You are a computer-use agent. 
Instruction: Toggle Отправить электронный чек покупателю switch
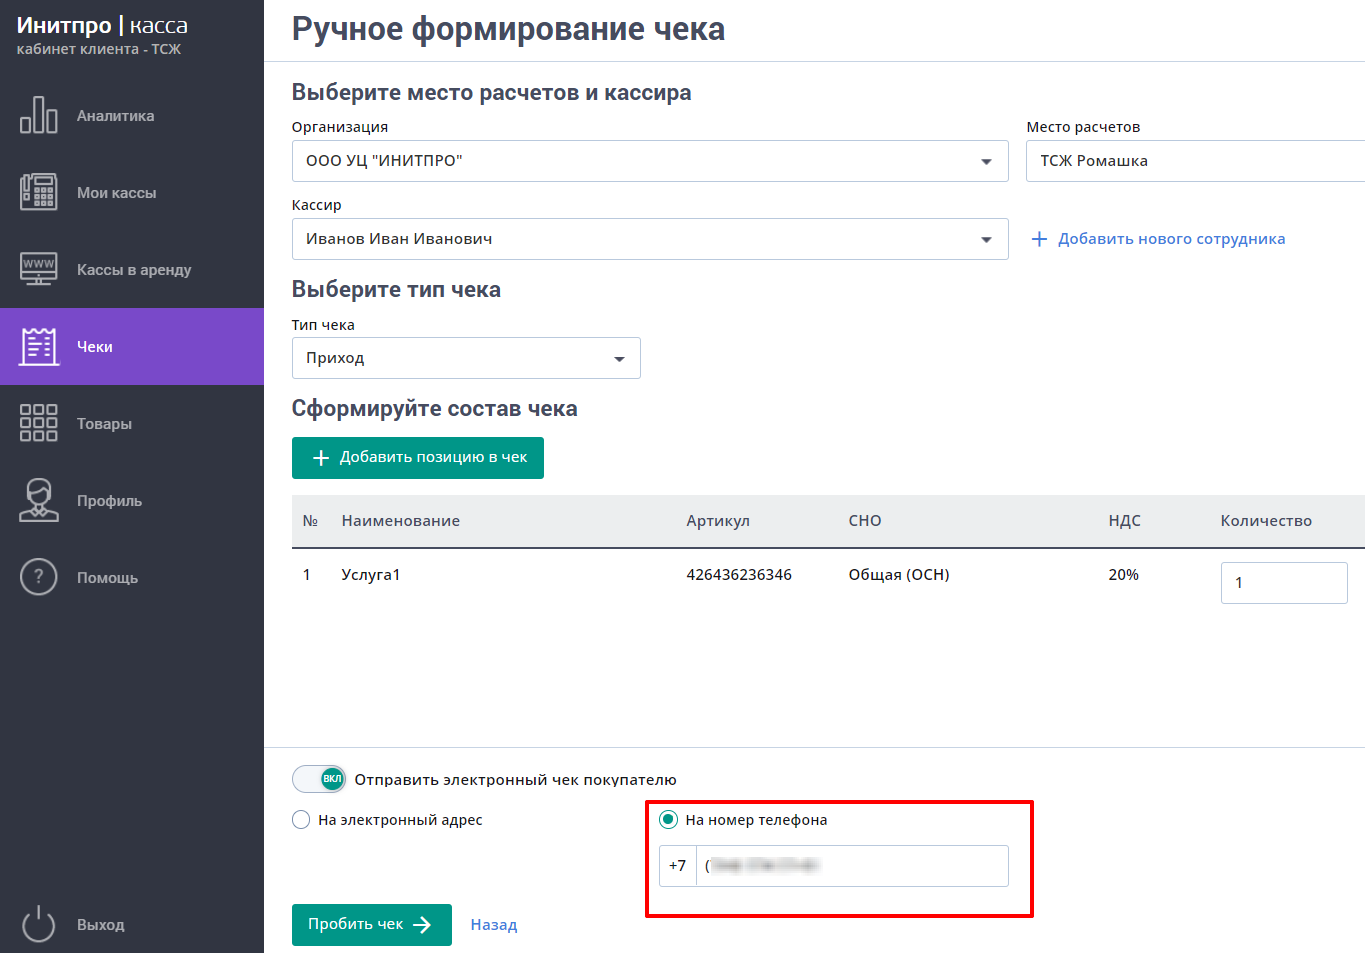click(x=319, y=779)
